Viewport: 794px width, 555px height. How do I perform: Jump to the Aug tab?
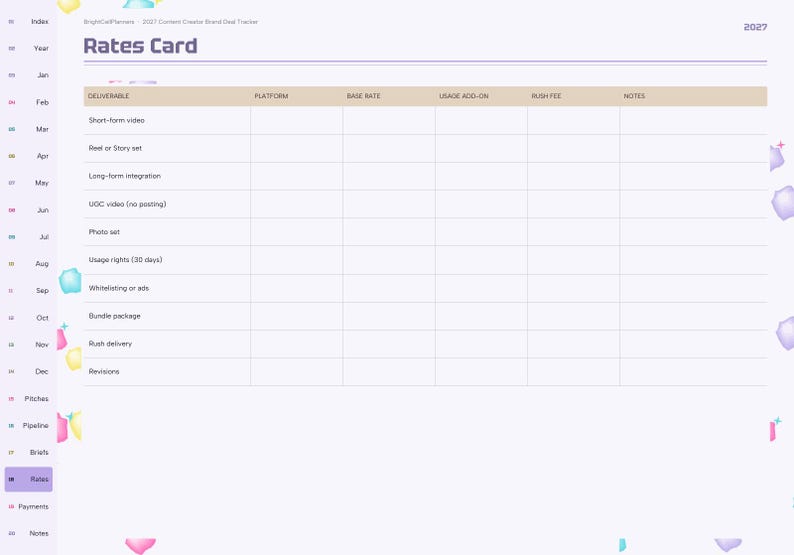[x=28, y=264]
